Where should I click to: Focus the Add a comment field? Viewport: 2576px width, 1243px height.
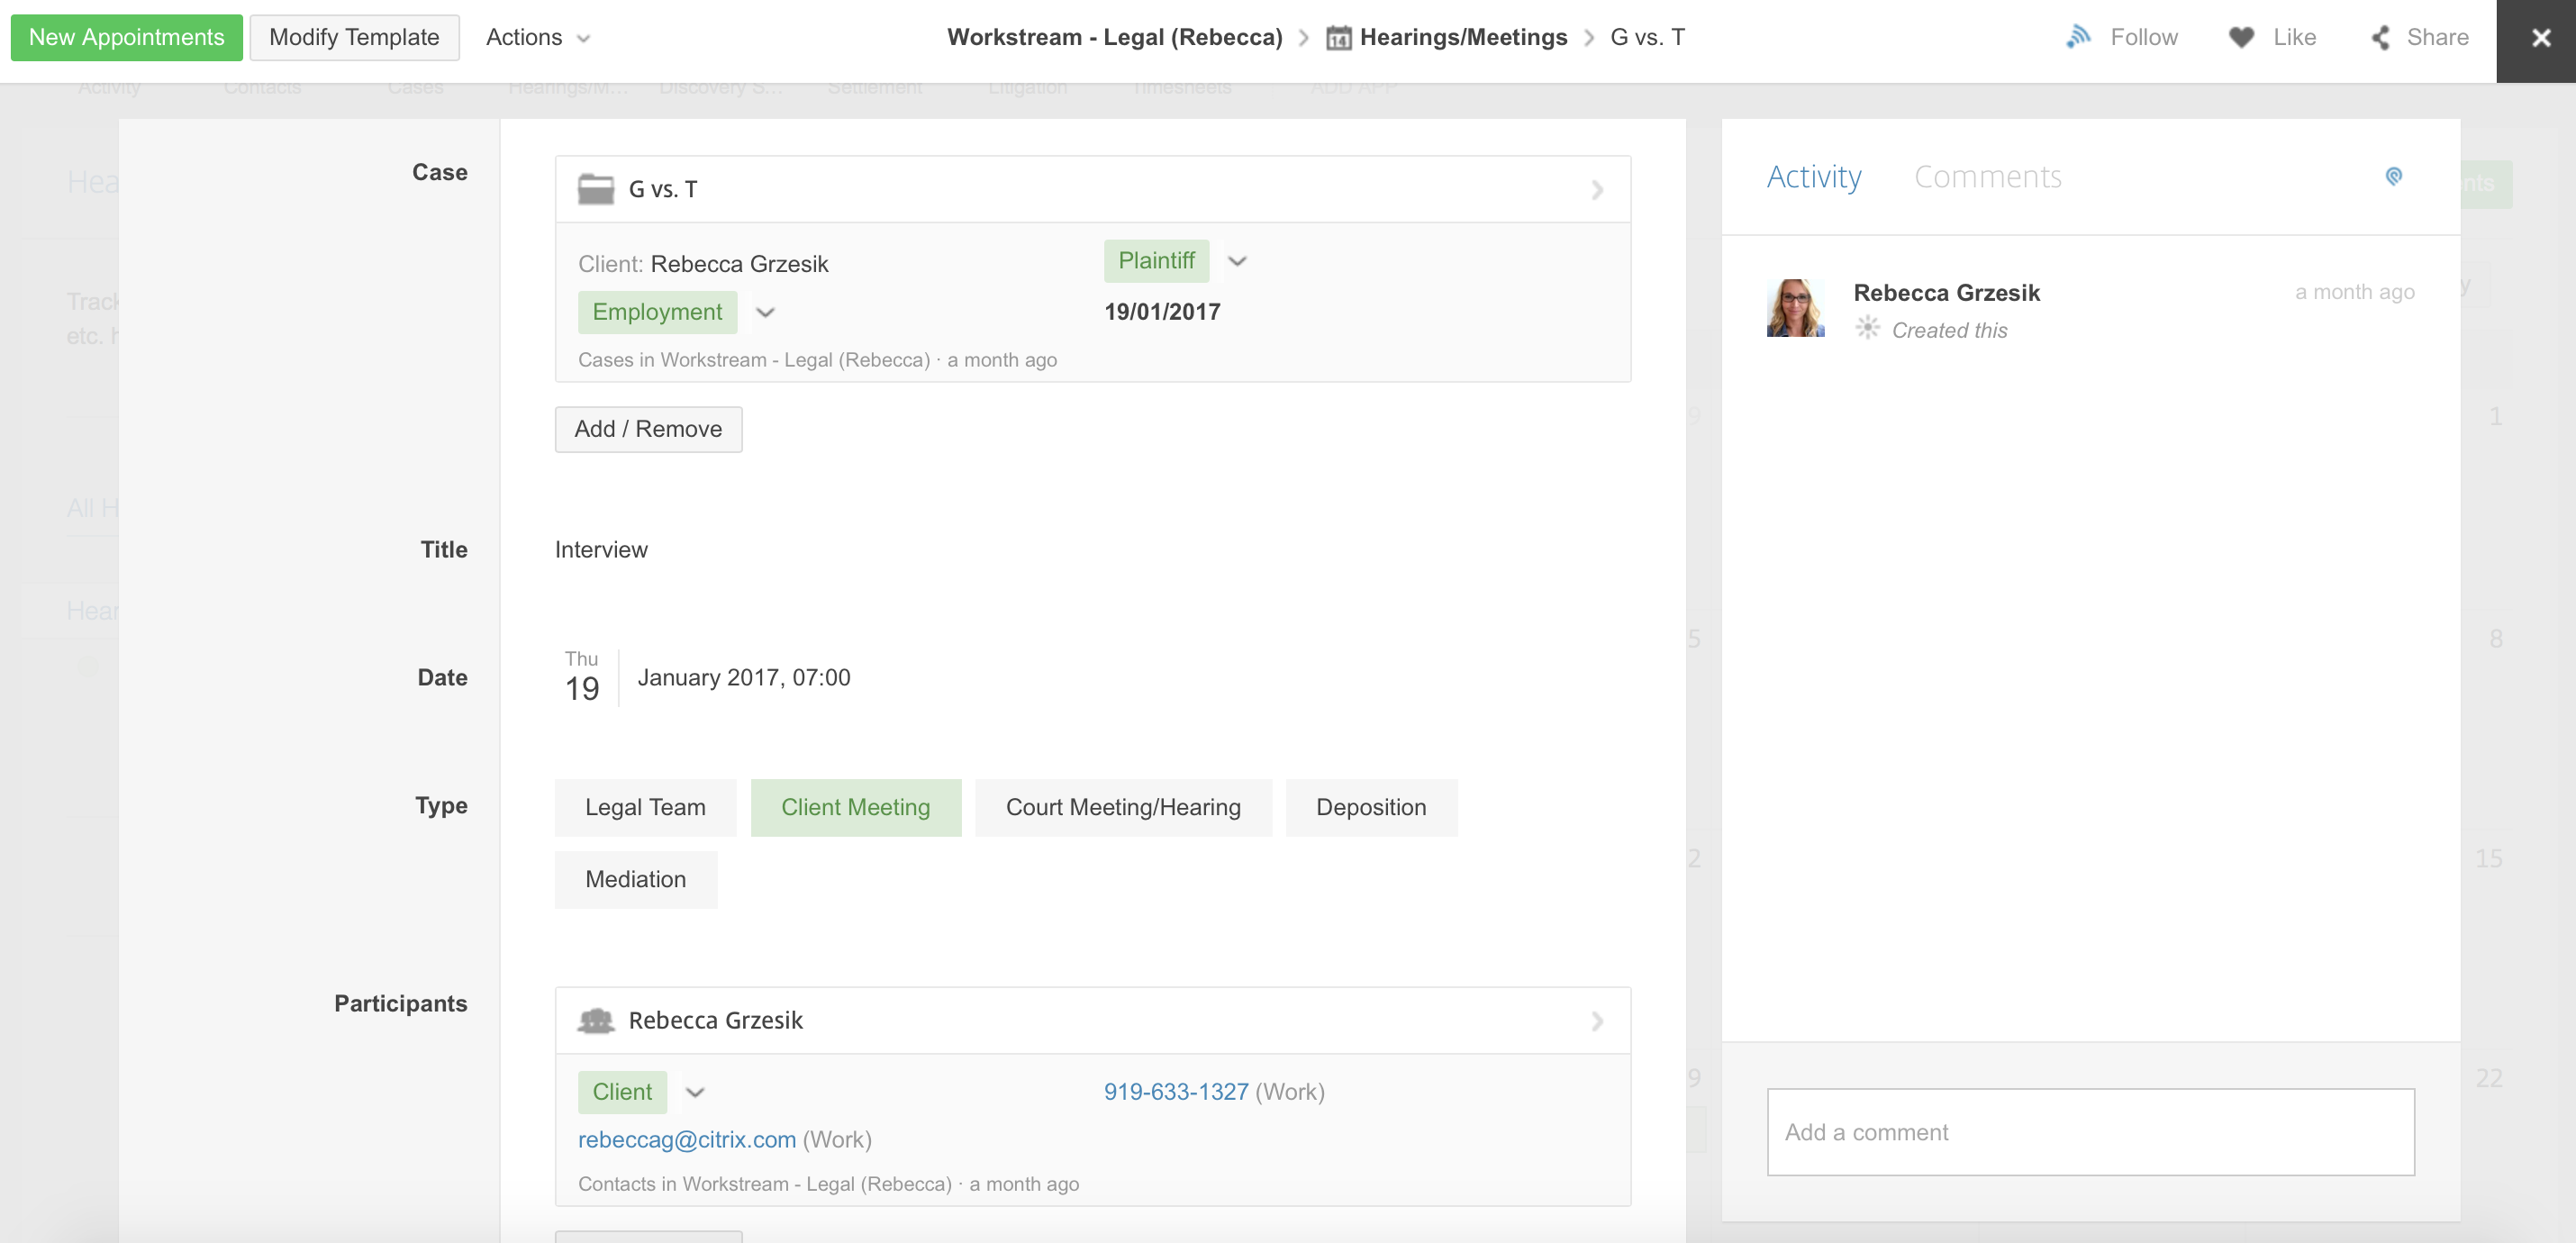point(2090,1132)
